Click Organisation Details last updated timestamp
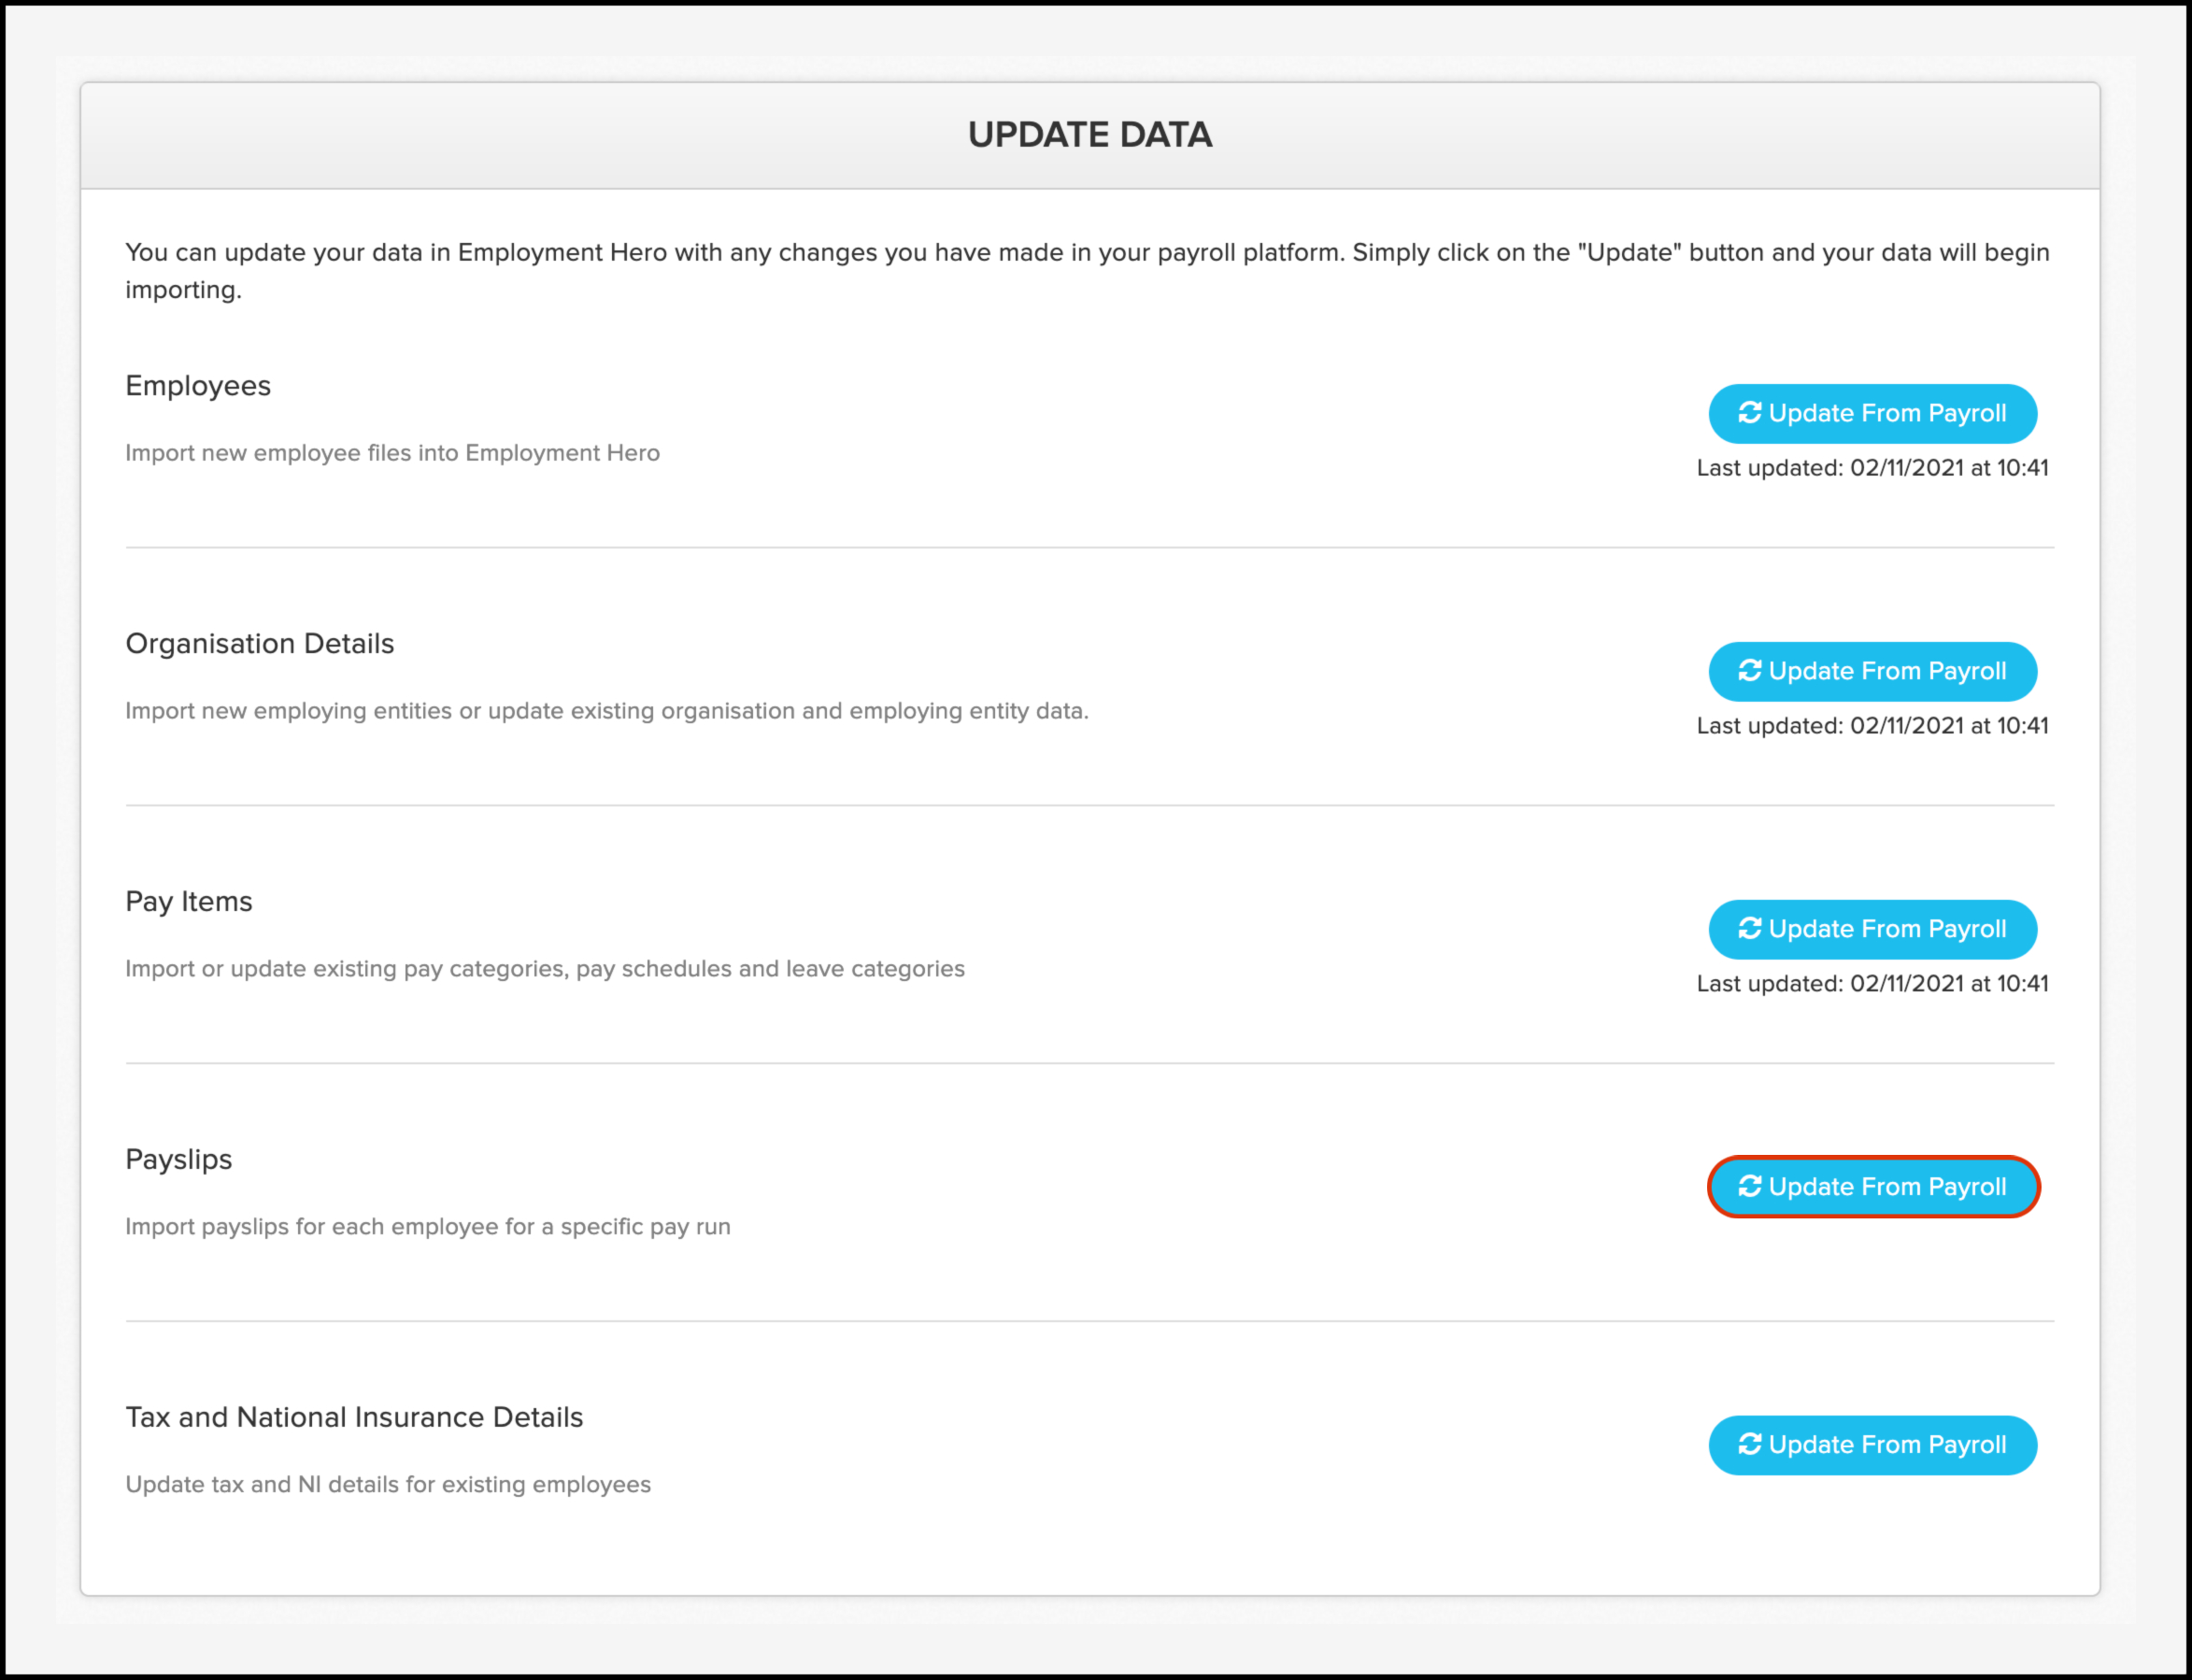Screen dimensions: 2192x1680 (1872, 726)
